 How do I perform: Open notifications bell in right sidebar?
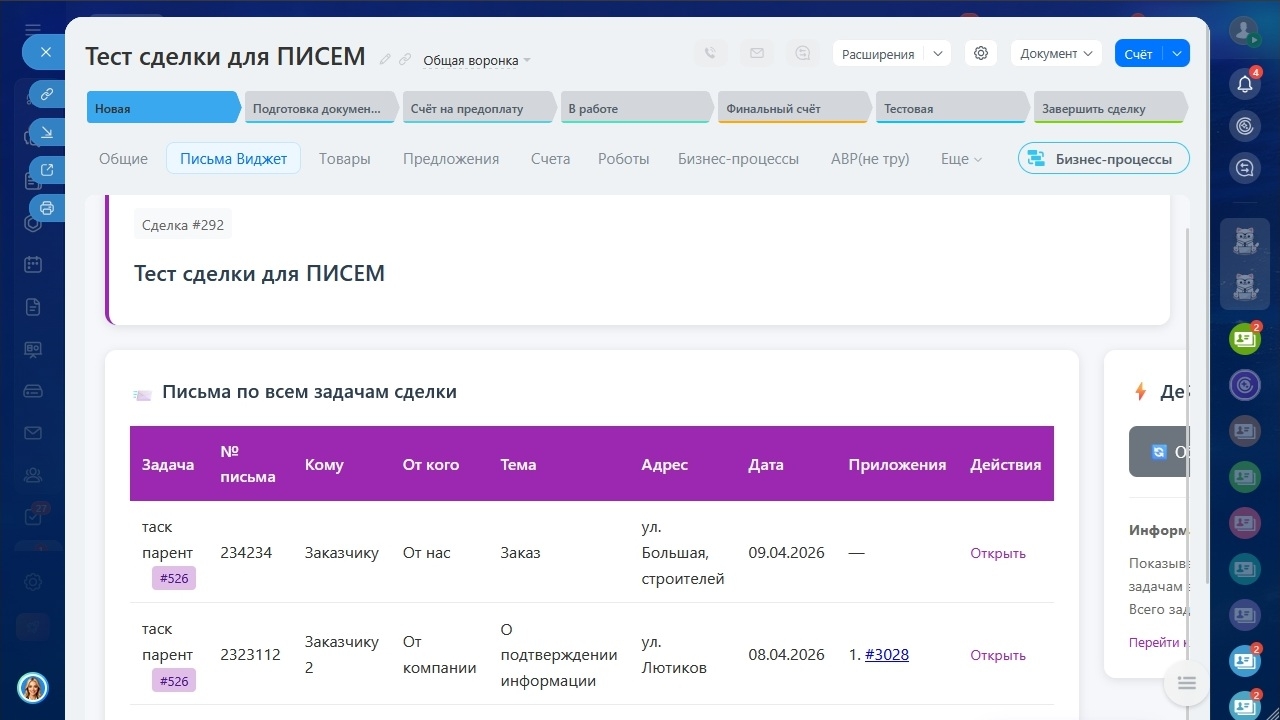tap(1245, 84)
